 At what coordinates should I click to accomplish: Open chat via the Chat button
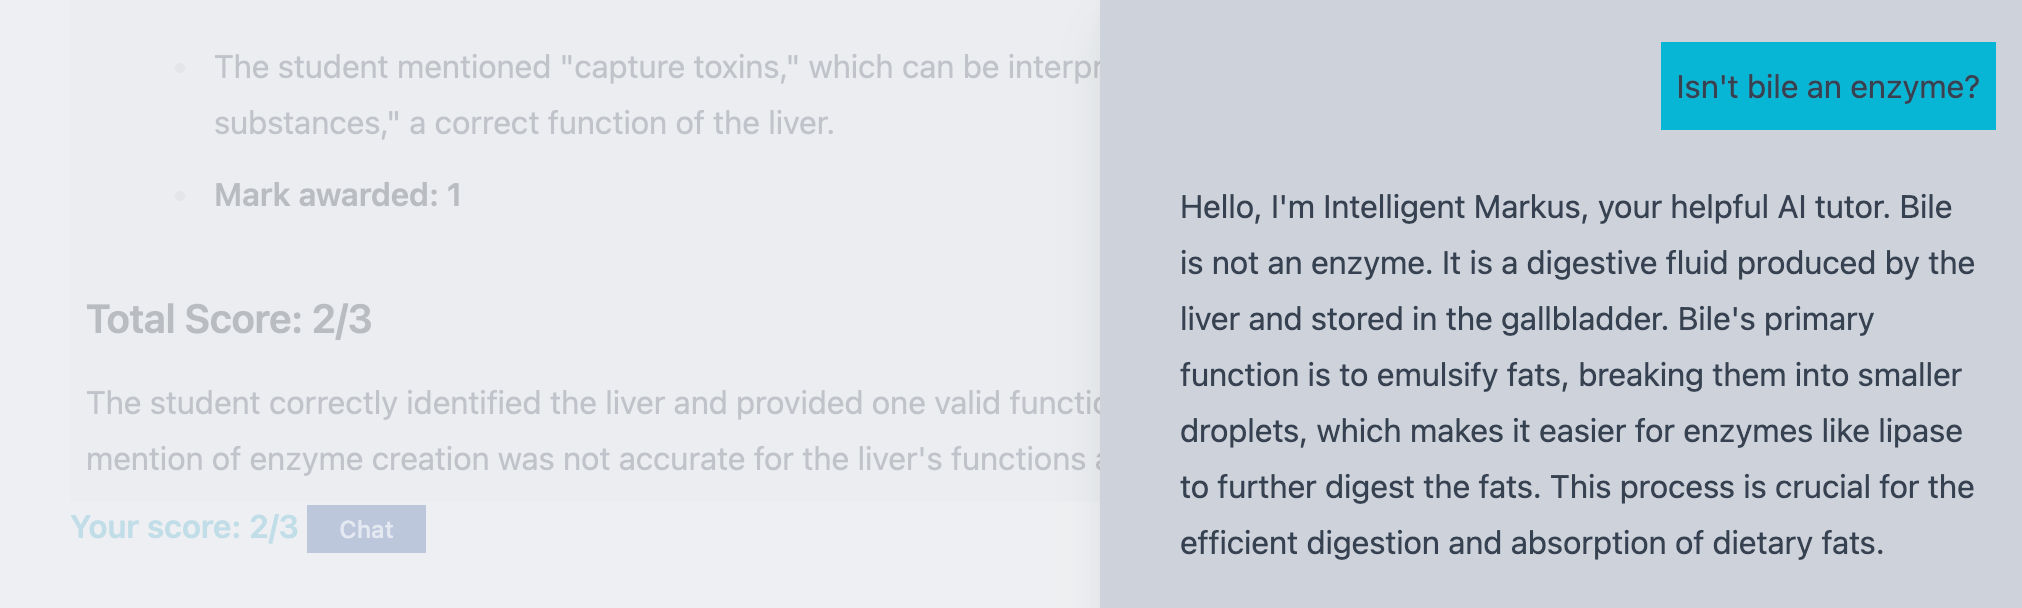(x=367, y=530)
